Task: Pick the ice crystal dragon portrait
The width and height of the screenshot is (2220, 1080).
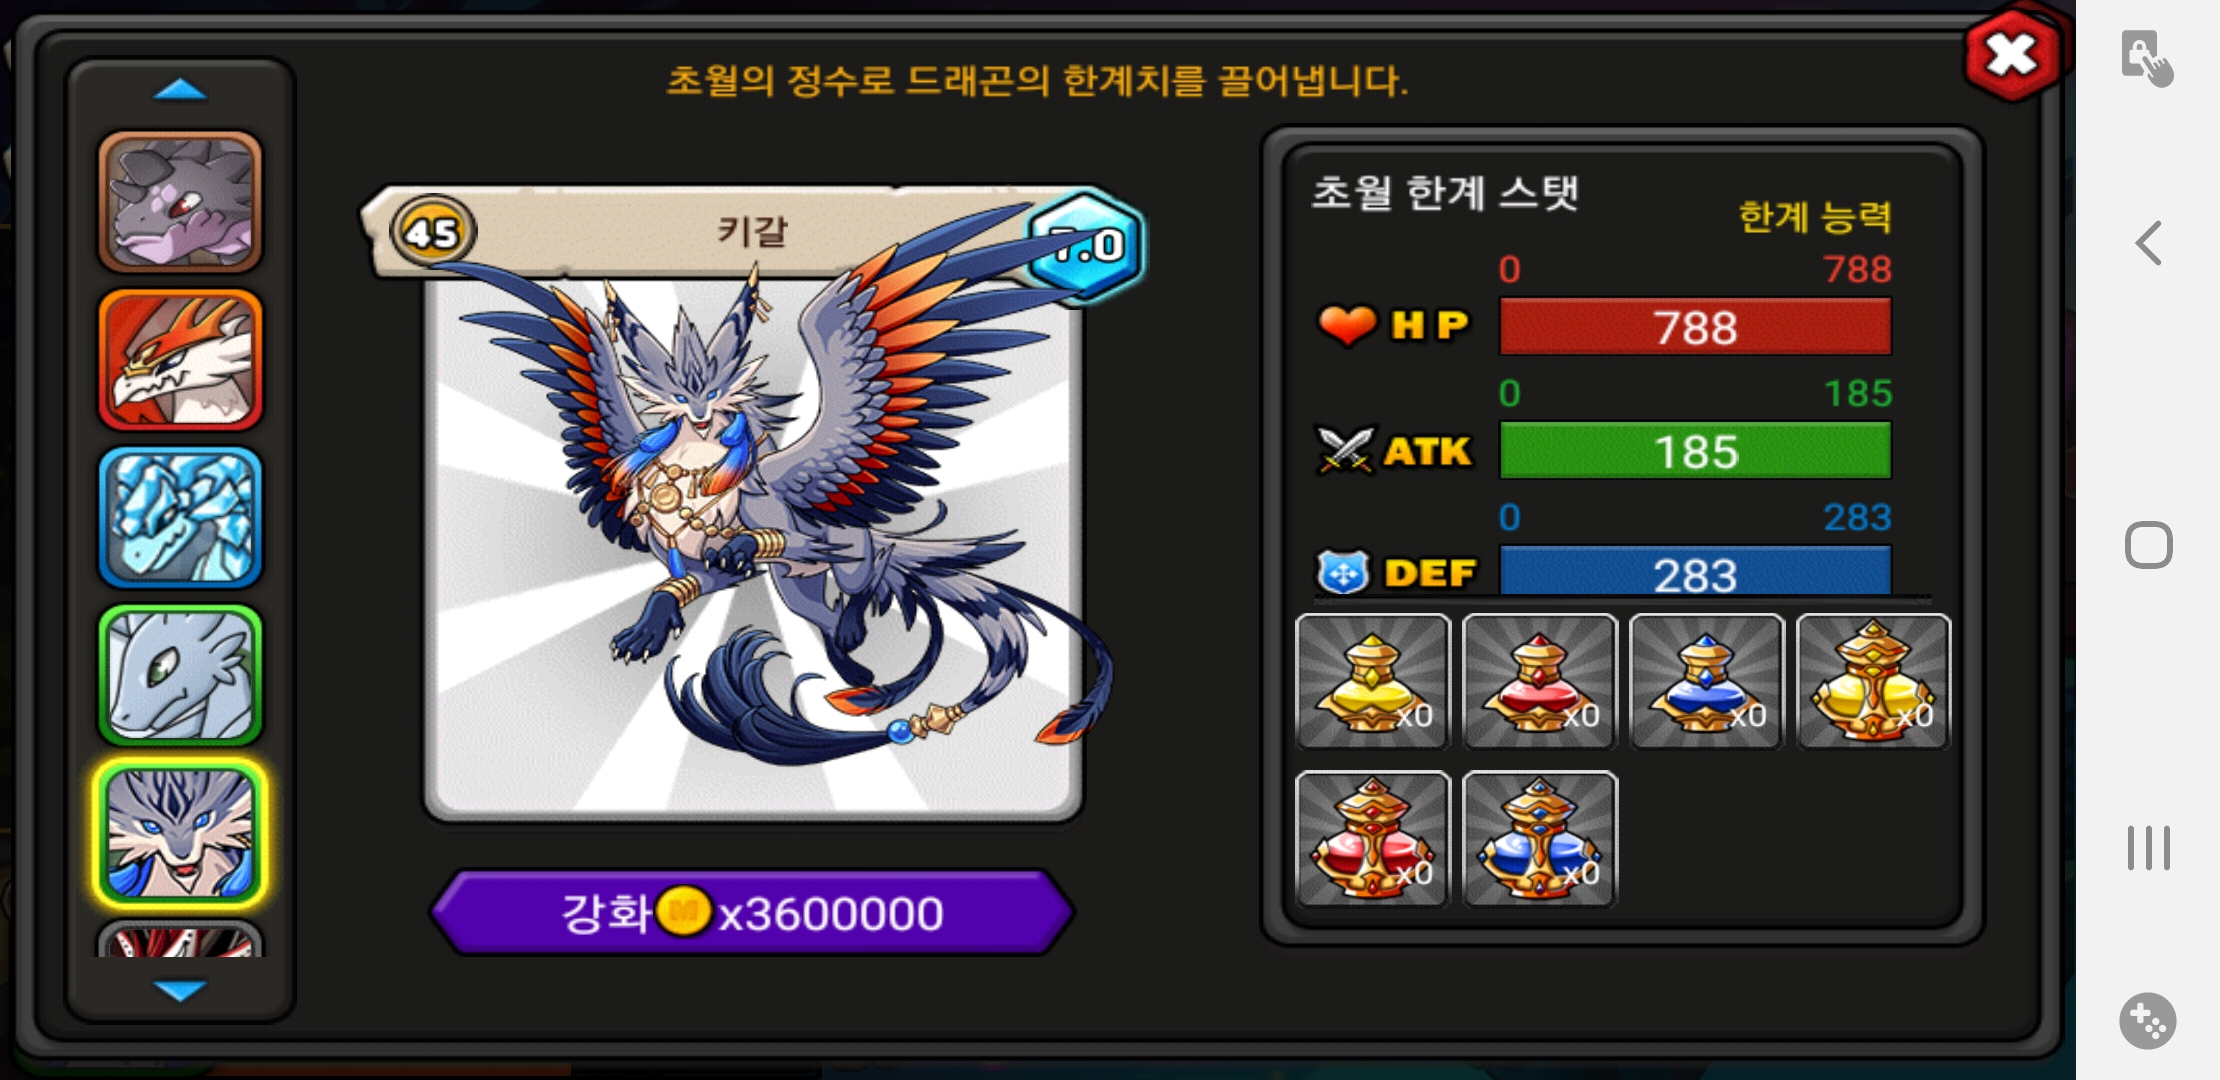Action: tap(180, 517)
